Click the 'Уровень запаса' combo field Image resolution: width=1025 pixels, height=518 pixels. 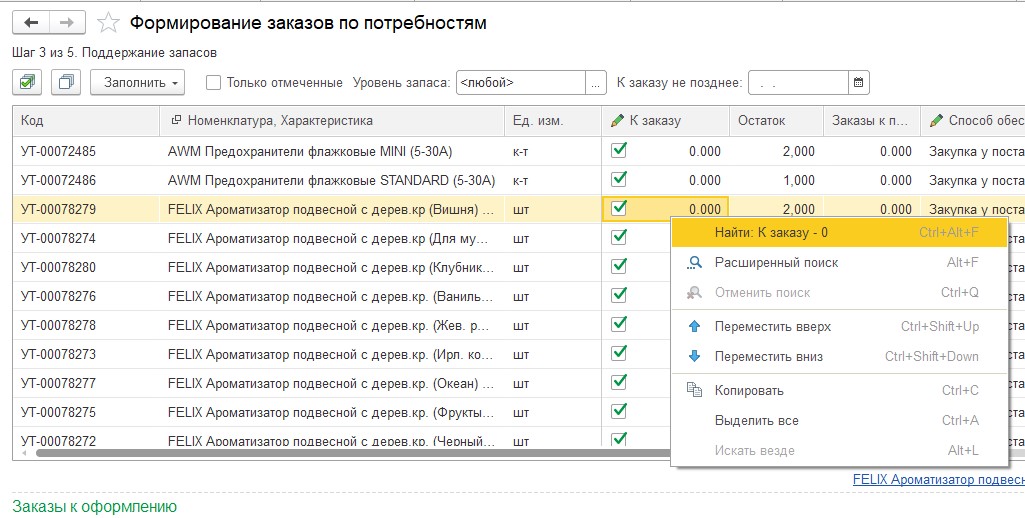pos(520,82)
